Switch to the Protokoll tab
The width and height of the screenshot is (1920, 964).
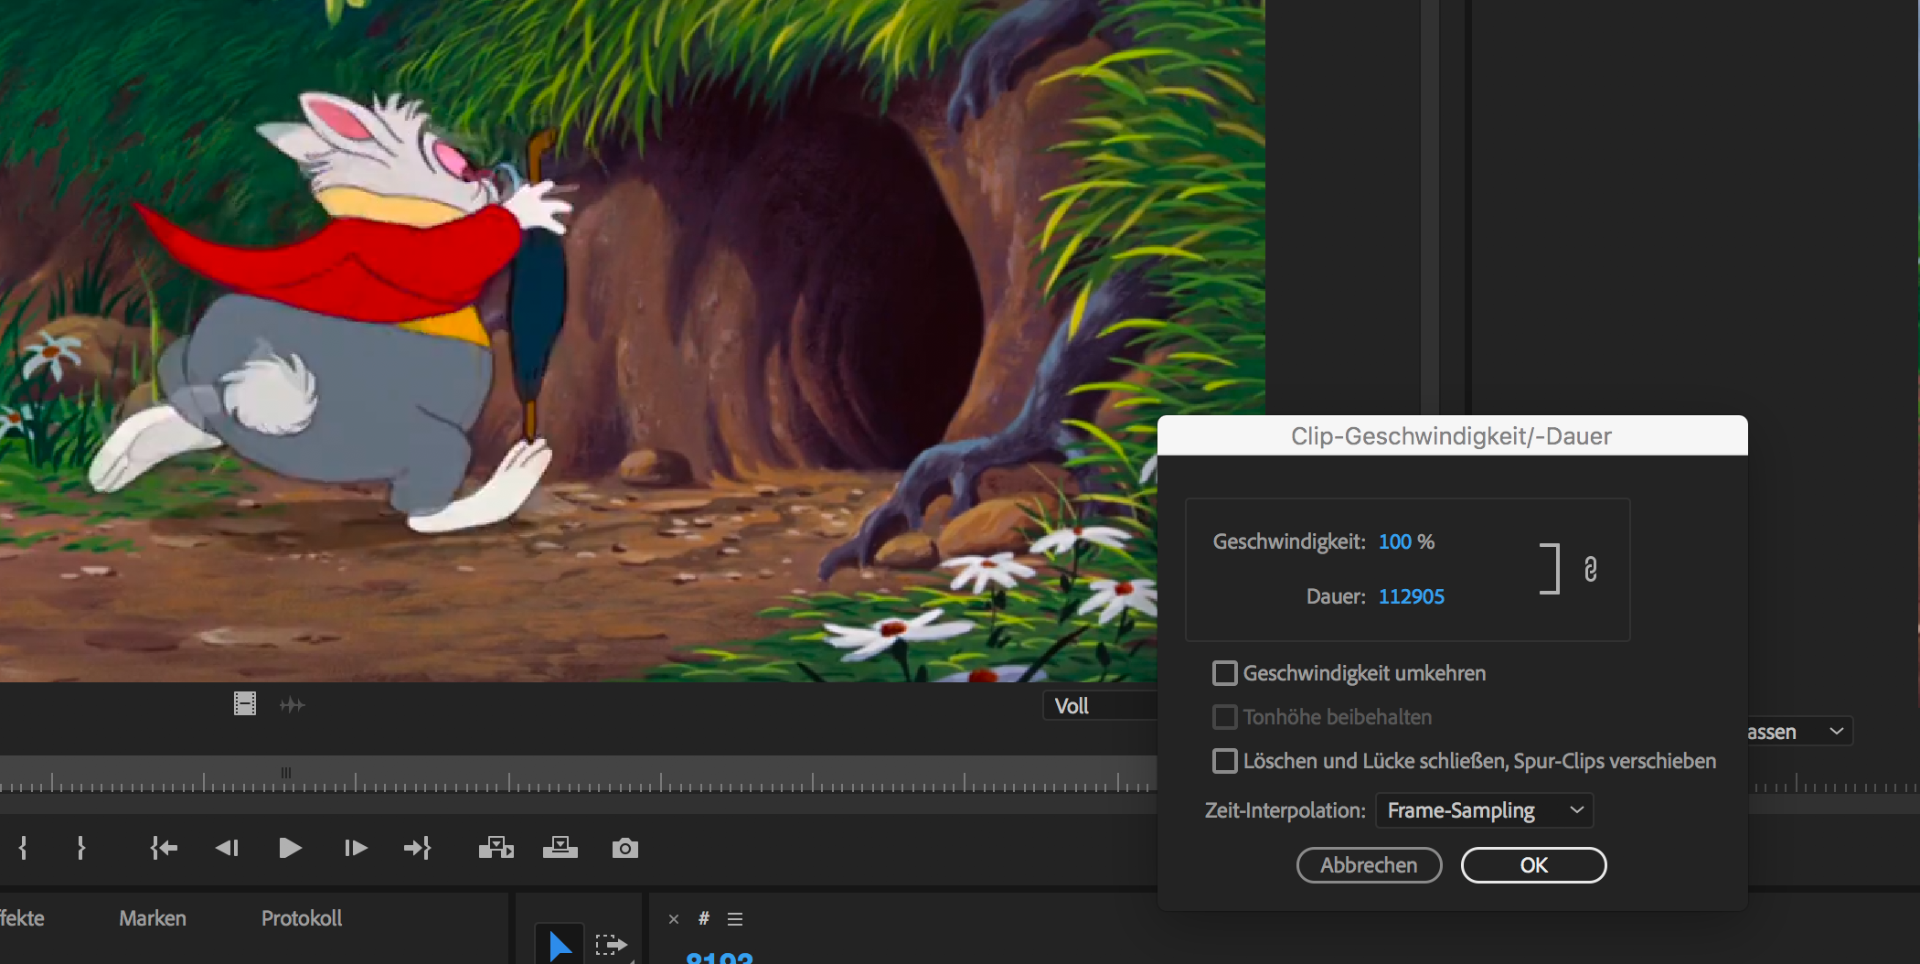point(301,918)
